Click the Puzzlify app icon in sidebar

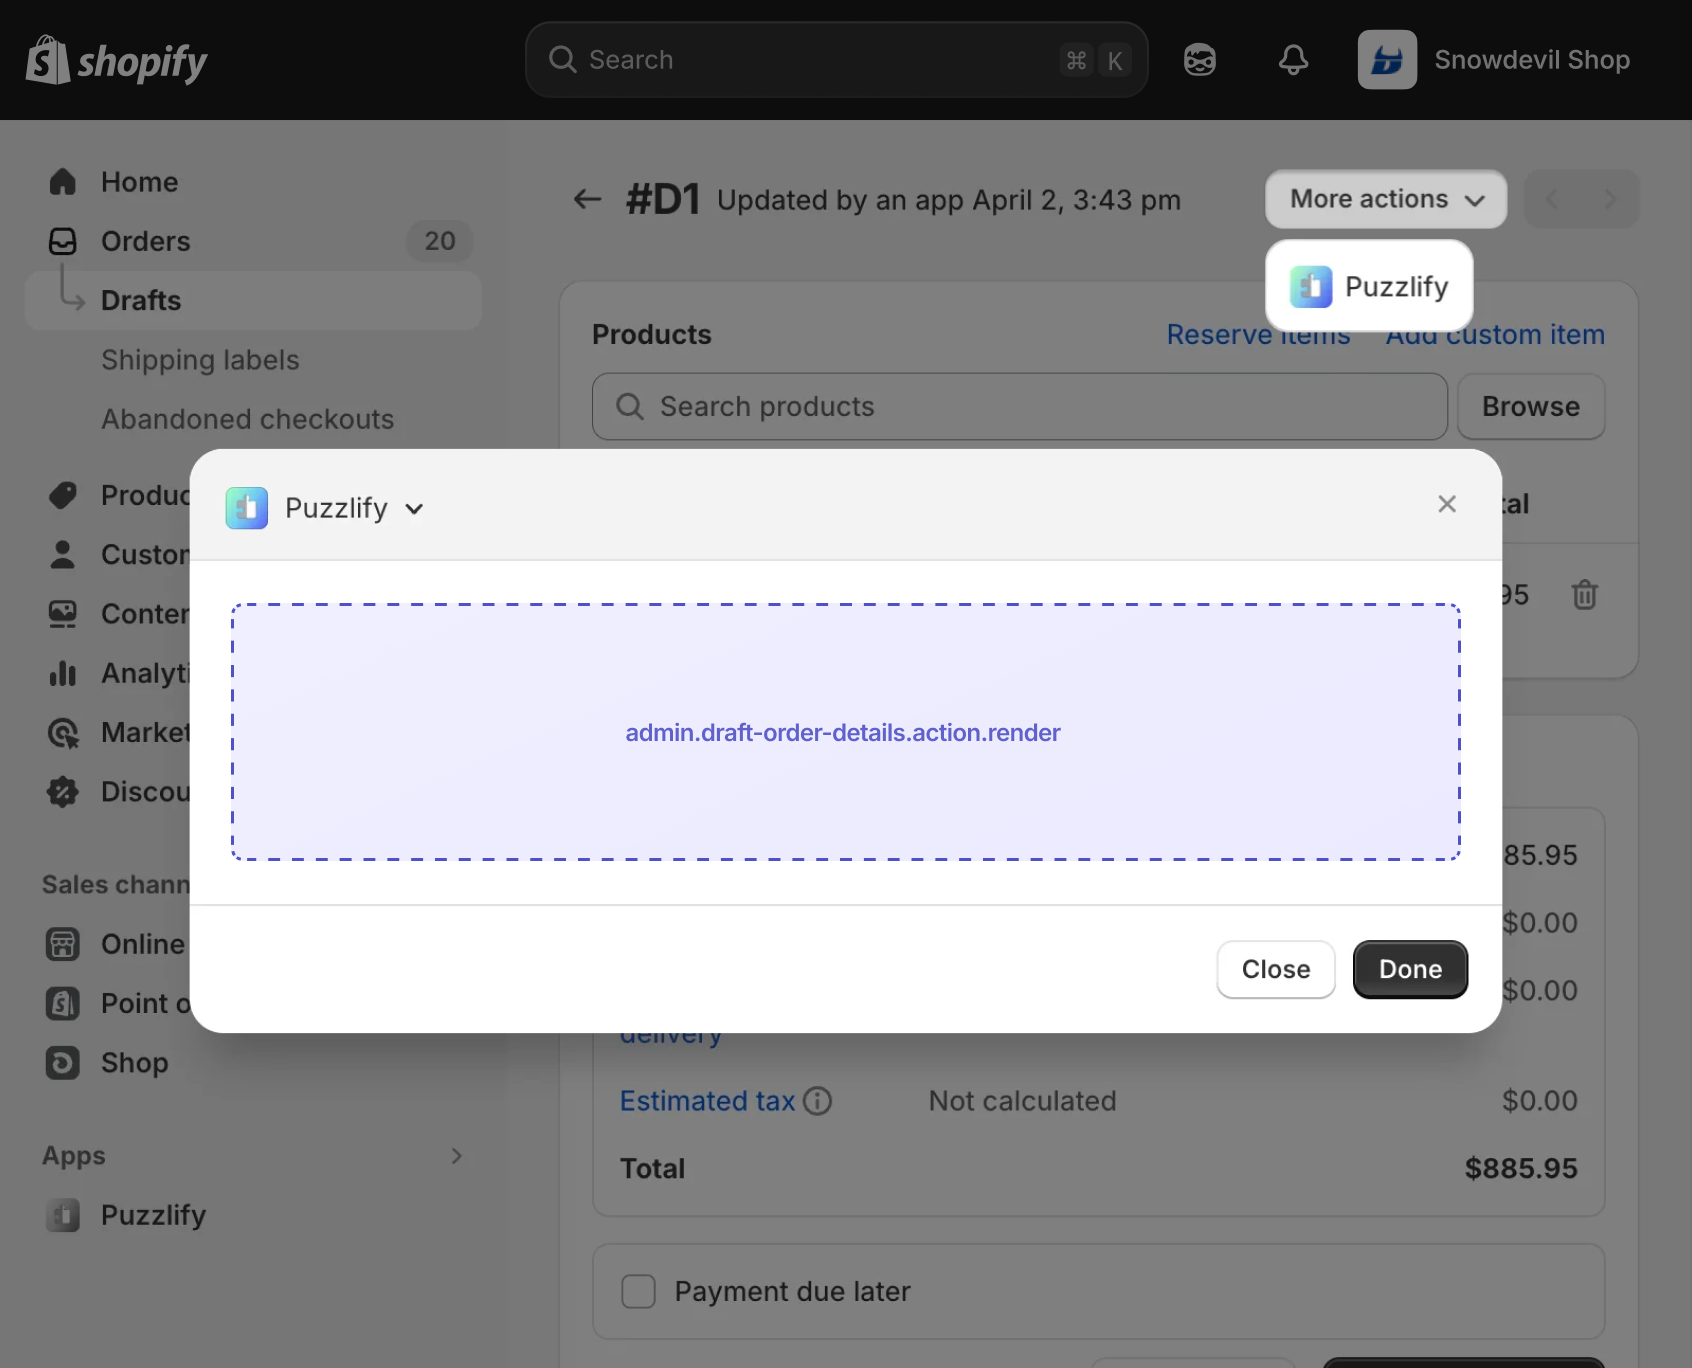[63, 1215]
